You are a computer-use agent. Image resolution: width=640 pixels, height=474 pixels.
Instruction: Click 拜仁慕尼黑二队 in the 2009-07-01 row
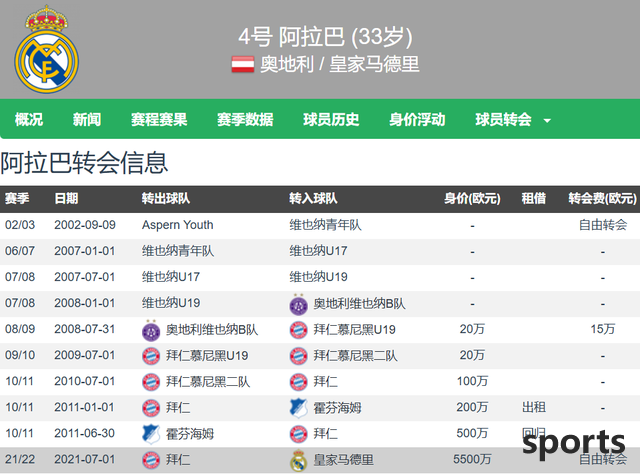point(356,356)
